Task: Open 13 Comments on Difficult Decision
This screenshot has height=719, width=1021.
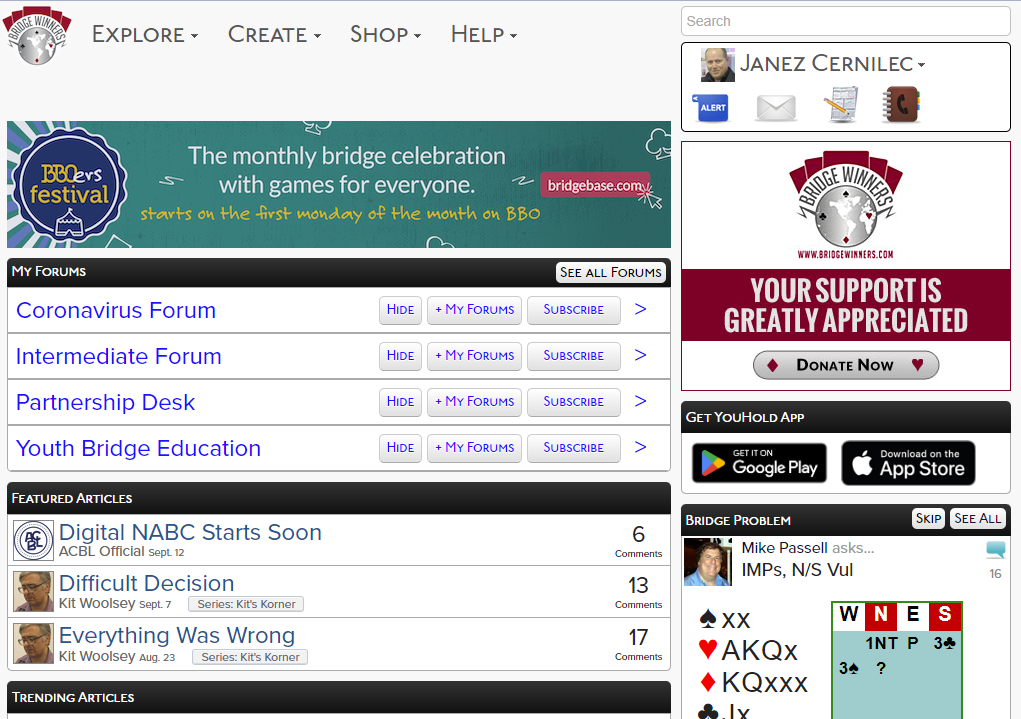Action: click(x=638, y=592)
